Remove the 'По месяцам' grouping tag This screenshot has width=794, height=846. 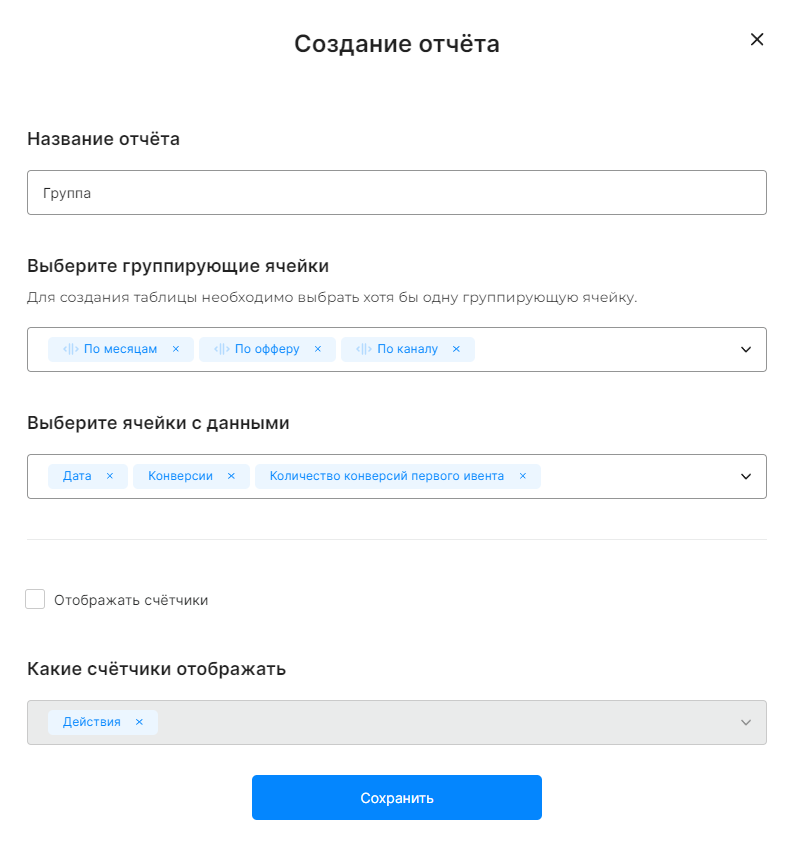tap(176, 349)
